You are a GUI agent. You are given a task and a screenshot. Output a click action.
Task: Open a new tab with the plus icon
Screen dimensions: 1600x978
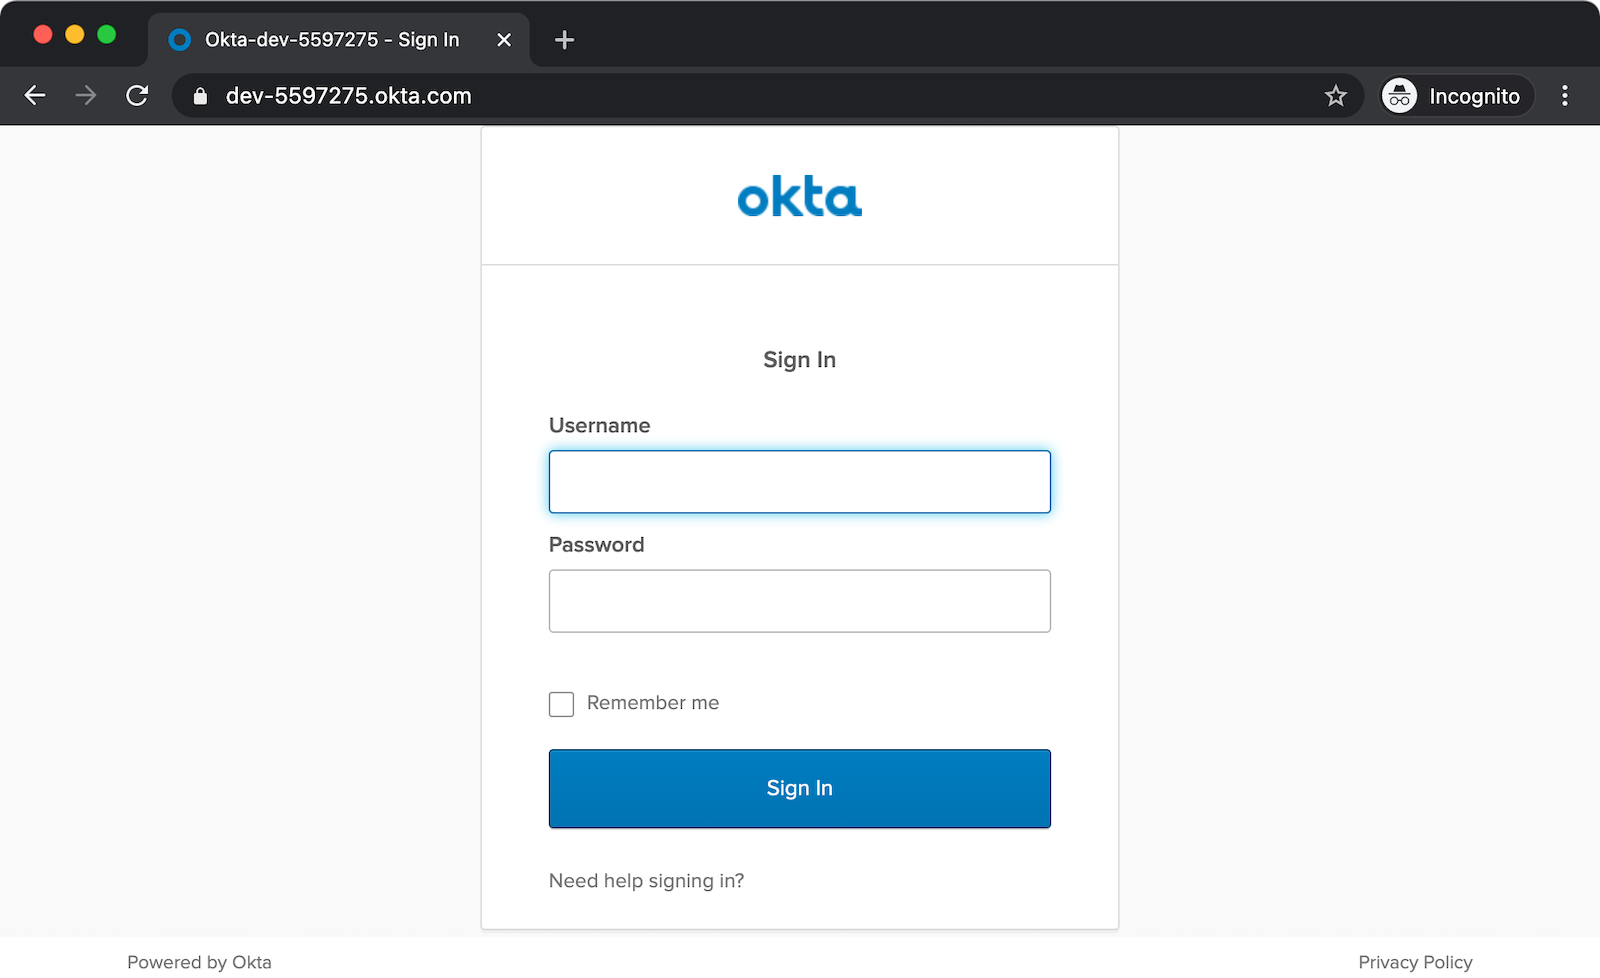coord(564,40)
